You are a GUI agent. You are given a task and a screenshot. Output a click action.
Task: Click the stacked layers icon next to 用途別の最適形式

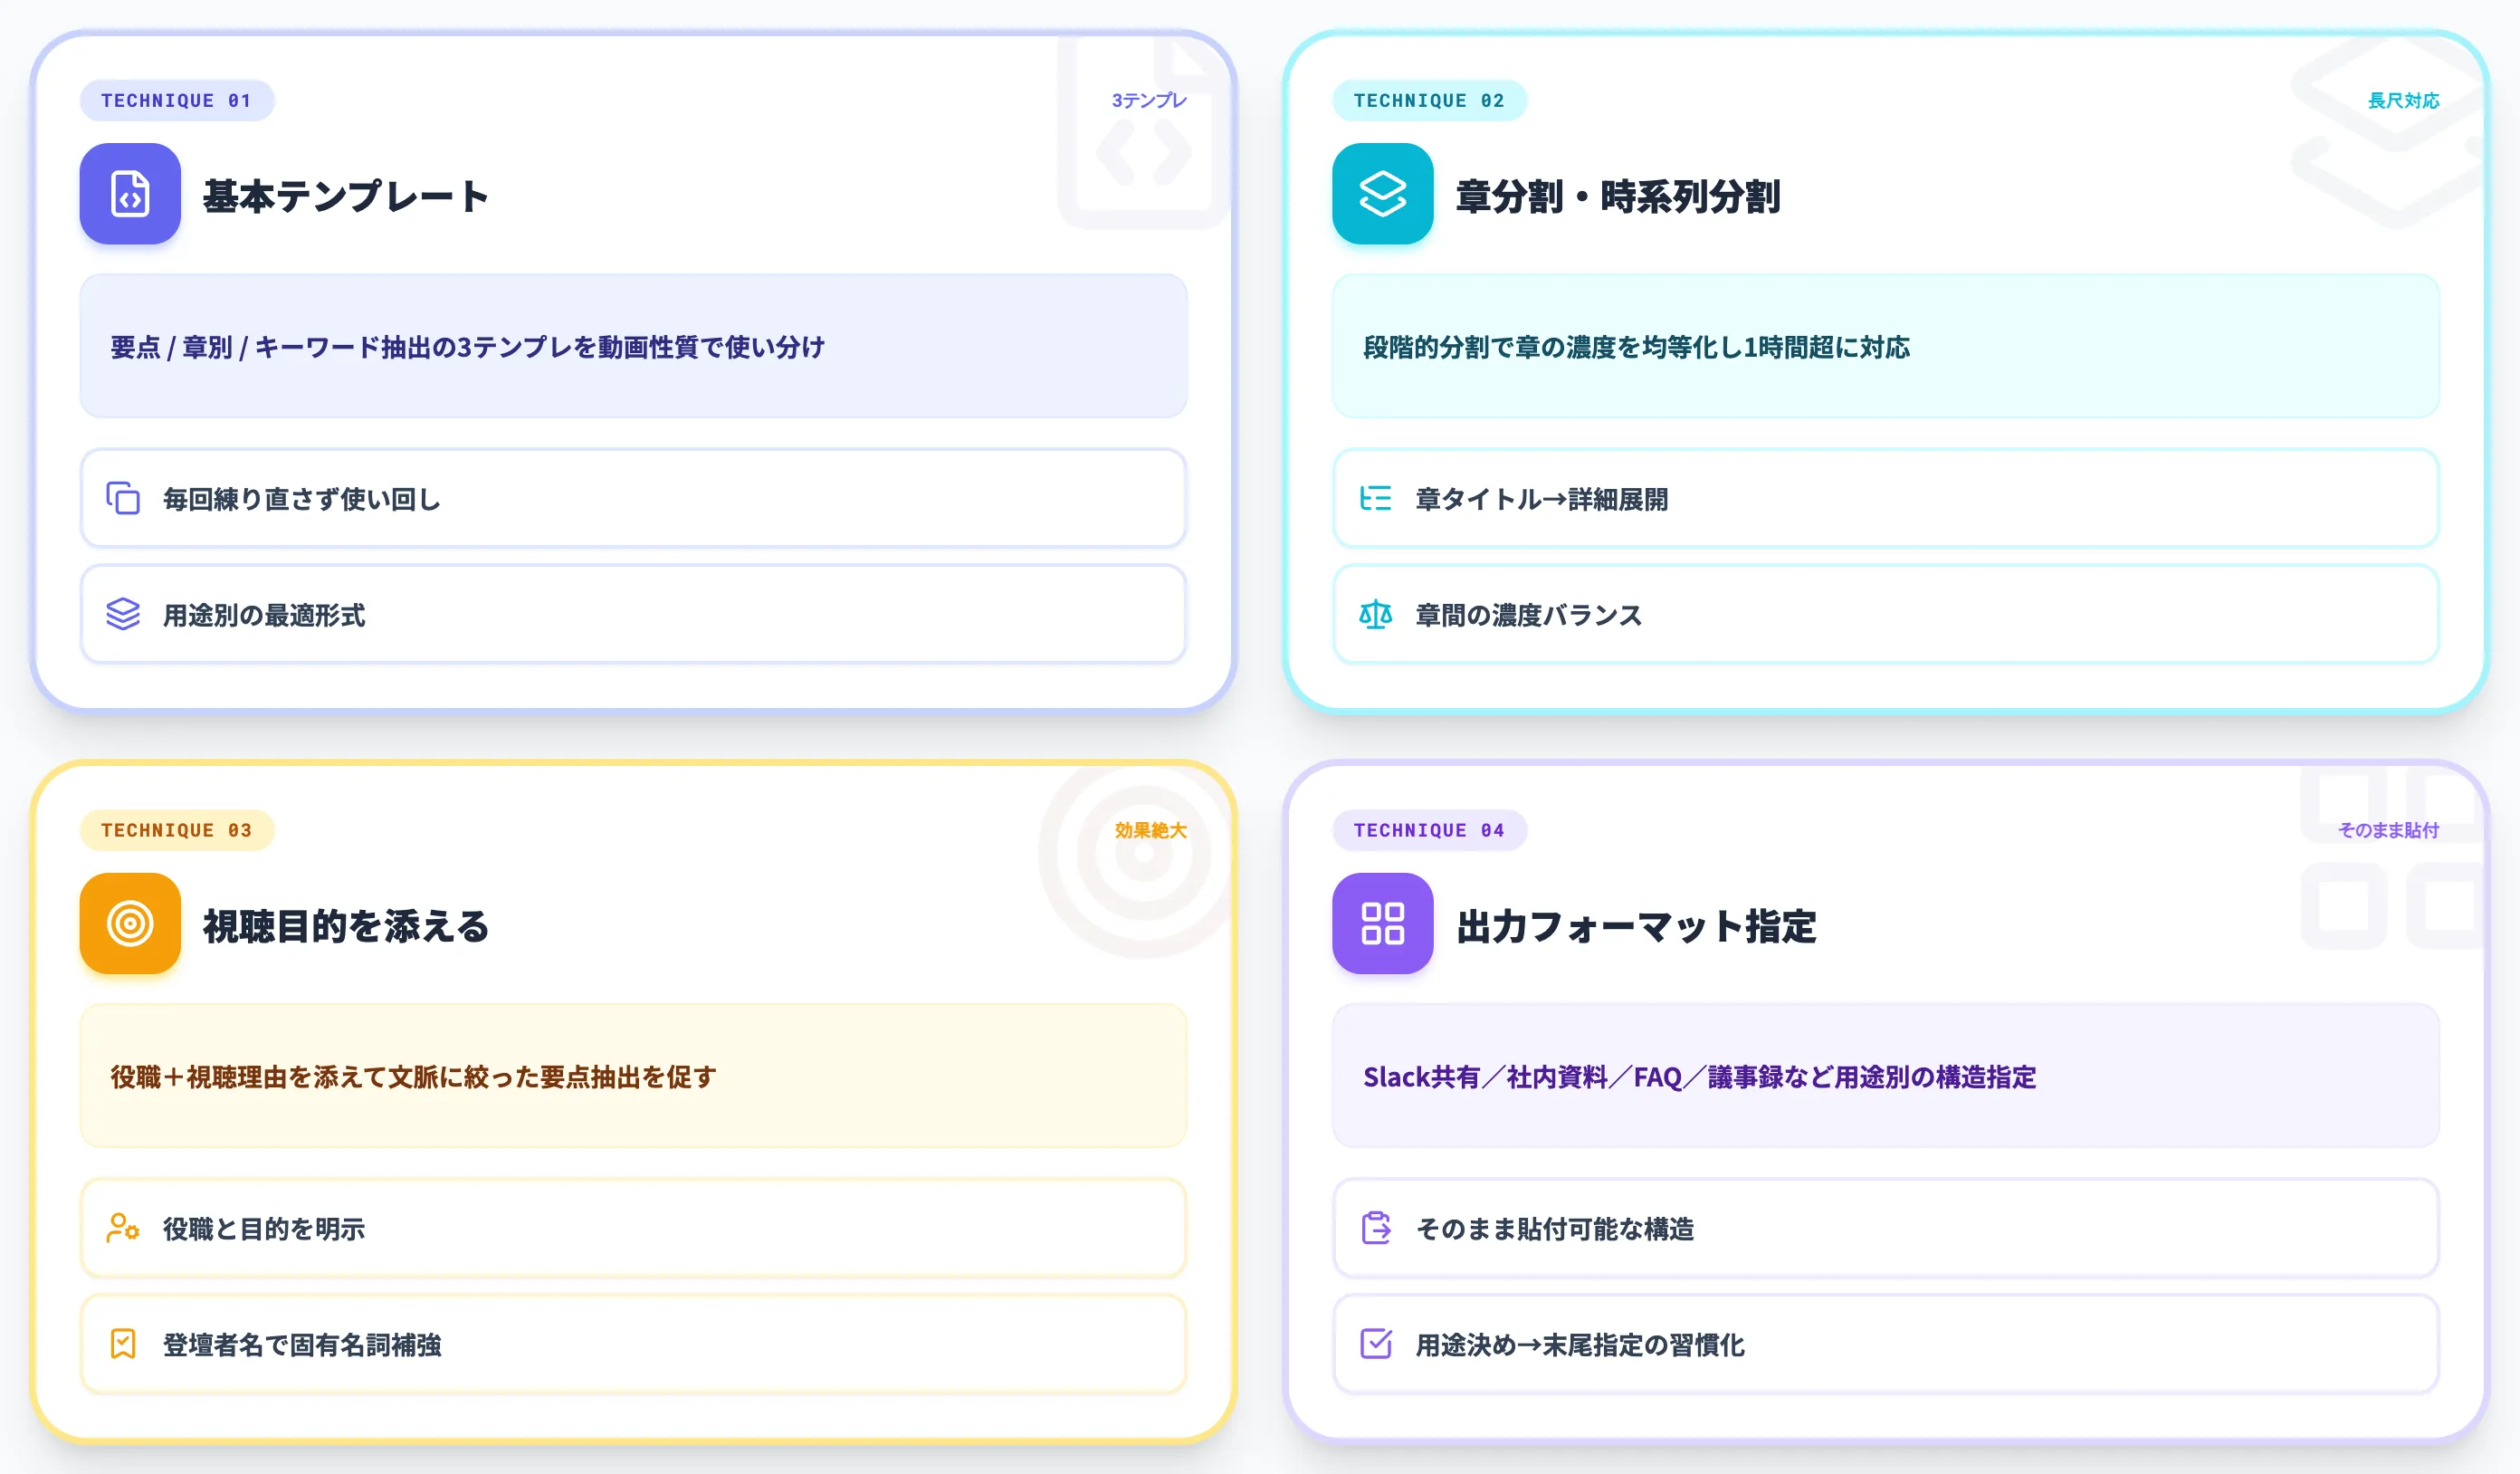tap(123, 614)
